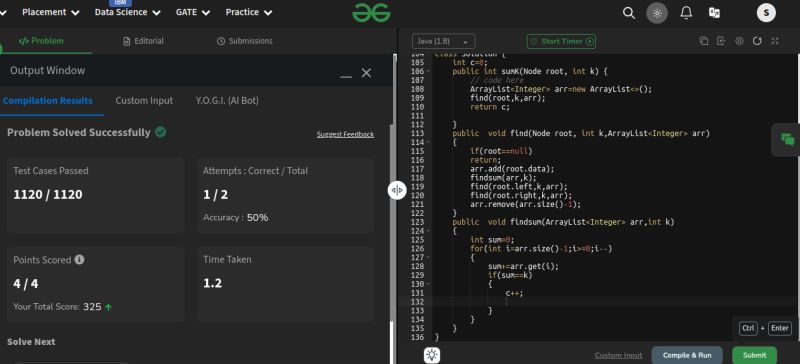This screenshot has width=800, height=364.
Task: Collapse code fold arrow at line 106
Action: coord(428,71)
